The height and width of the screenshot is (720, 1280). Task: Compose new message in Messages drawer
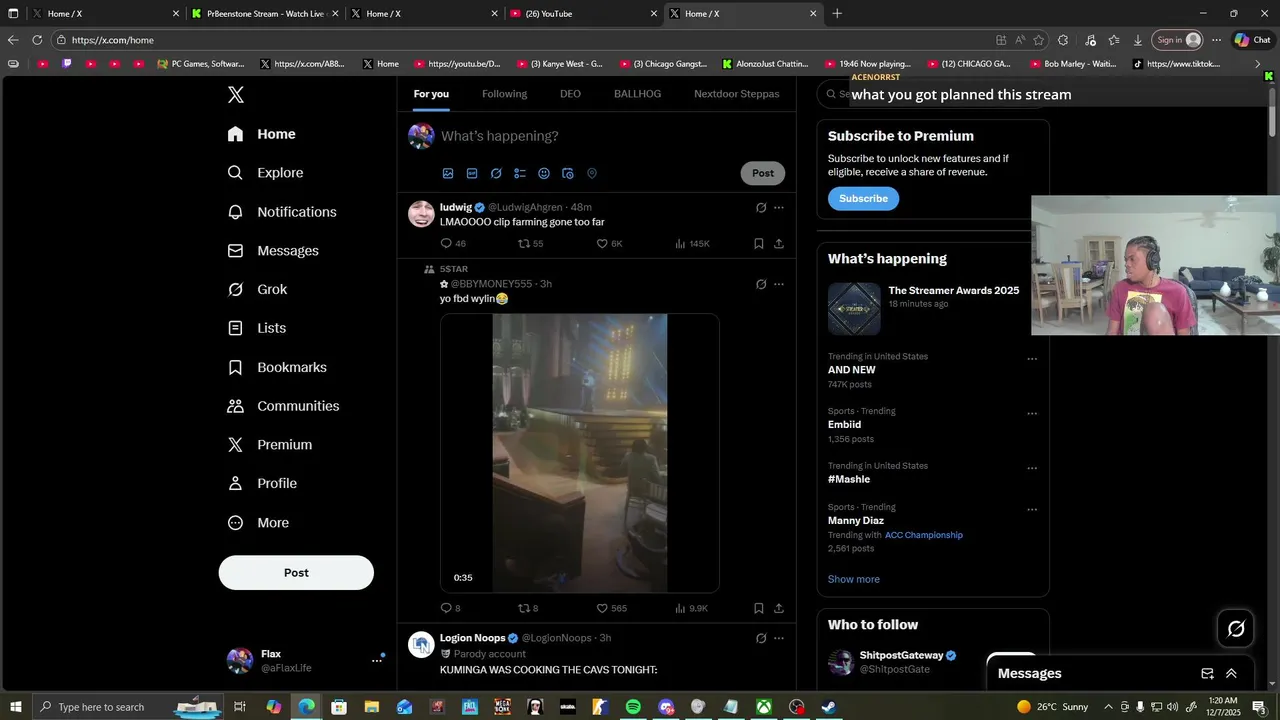coord(1207,674)
